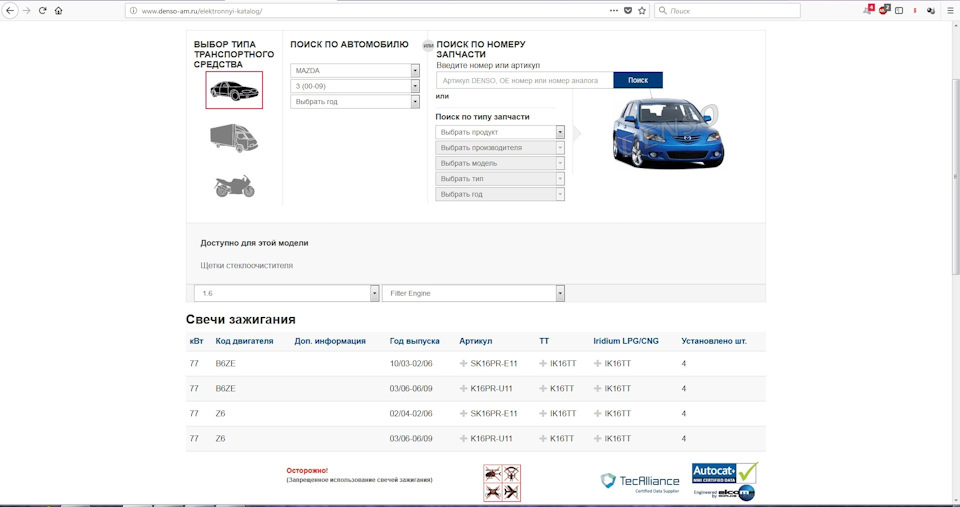Click the blue Mazda 3 car image
The height and width of the screenshot is (507, 960).
(668, 133)
